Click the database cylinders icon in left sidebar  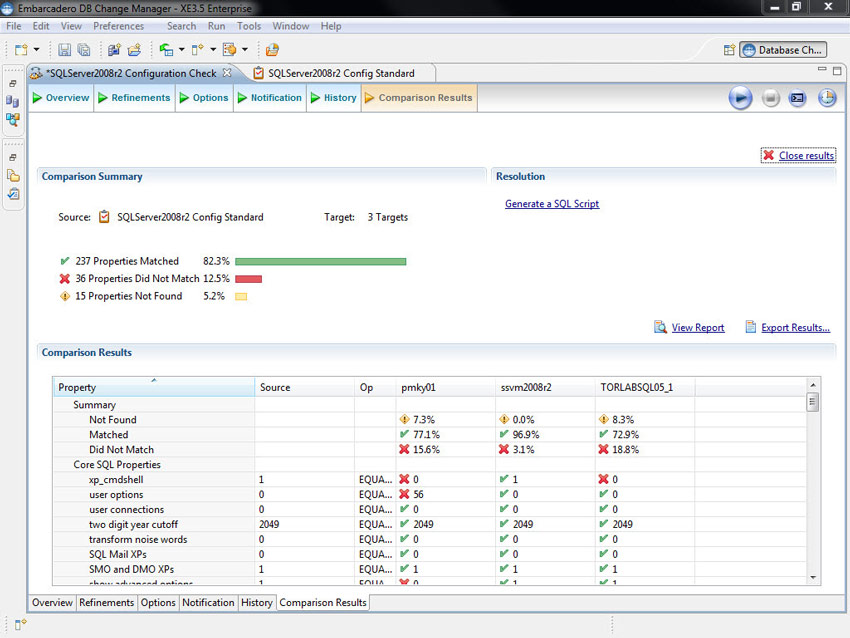pos(12,101)
